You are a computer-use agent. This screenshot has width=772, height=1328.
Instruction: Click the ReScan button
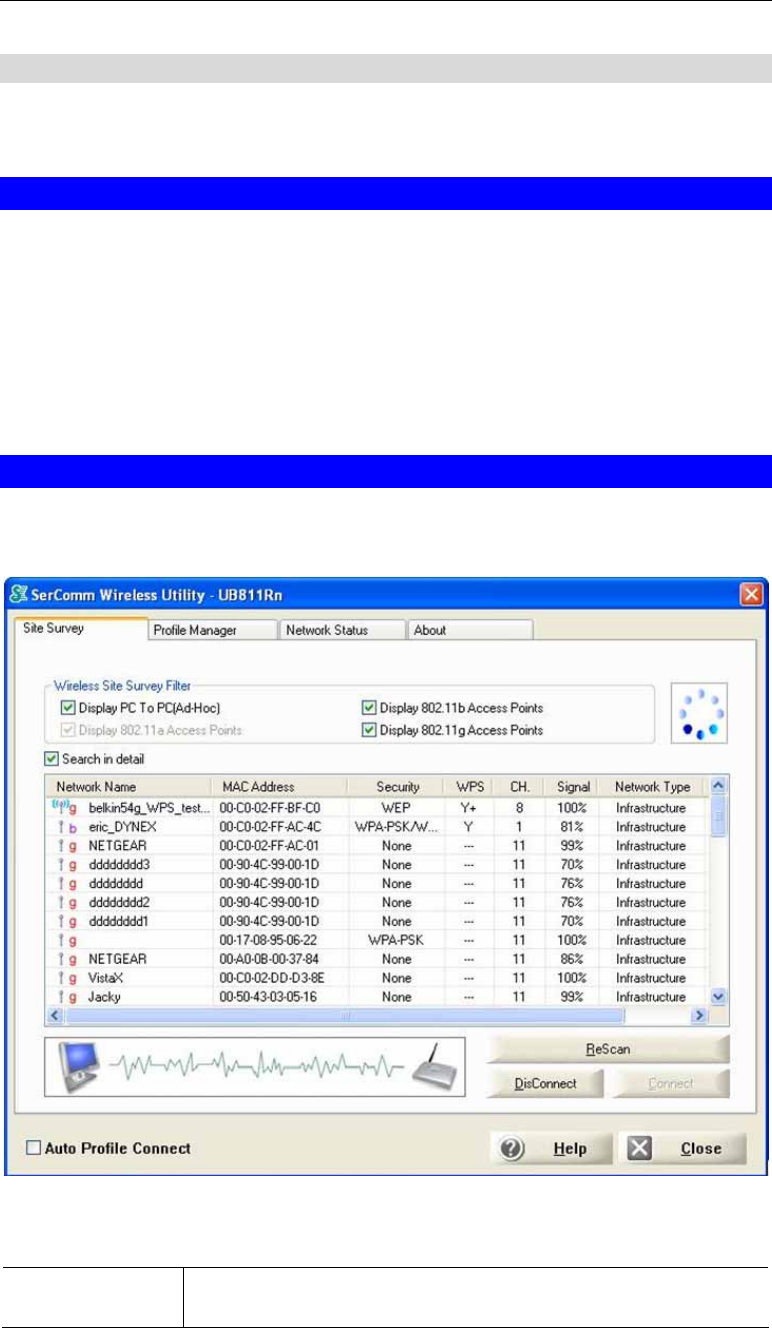pyautogui.click(x=608, y=1050)
